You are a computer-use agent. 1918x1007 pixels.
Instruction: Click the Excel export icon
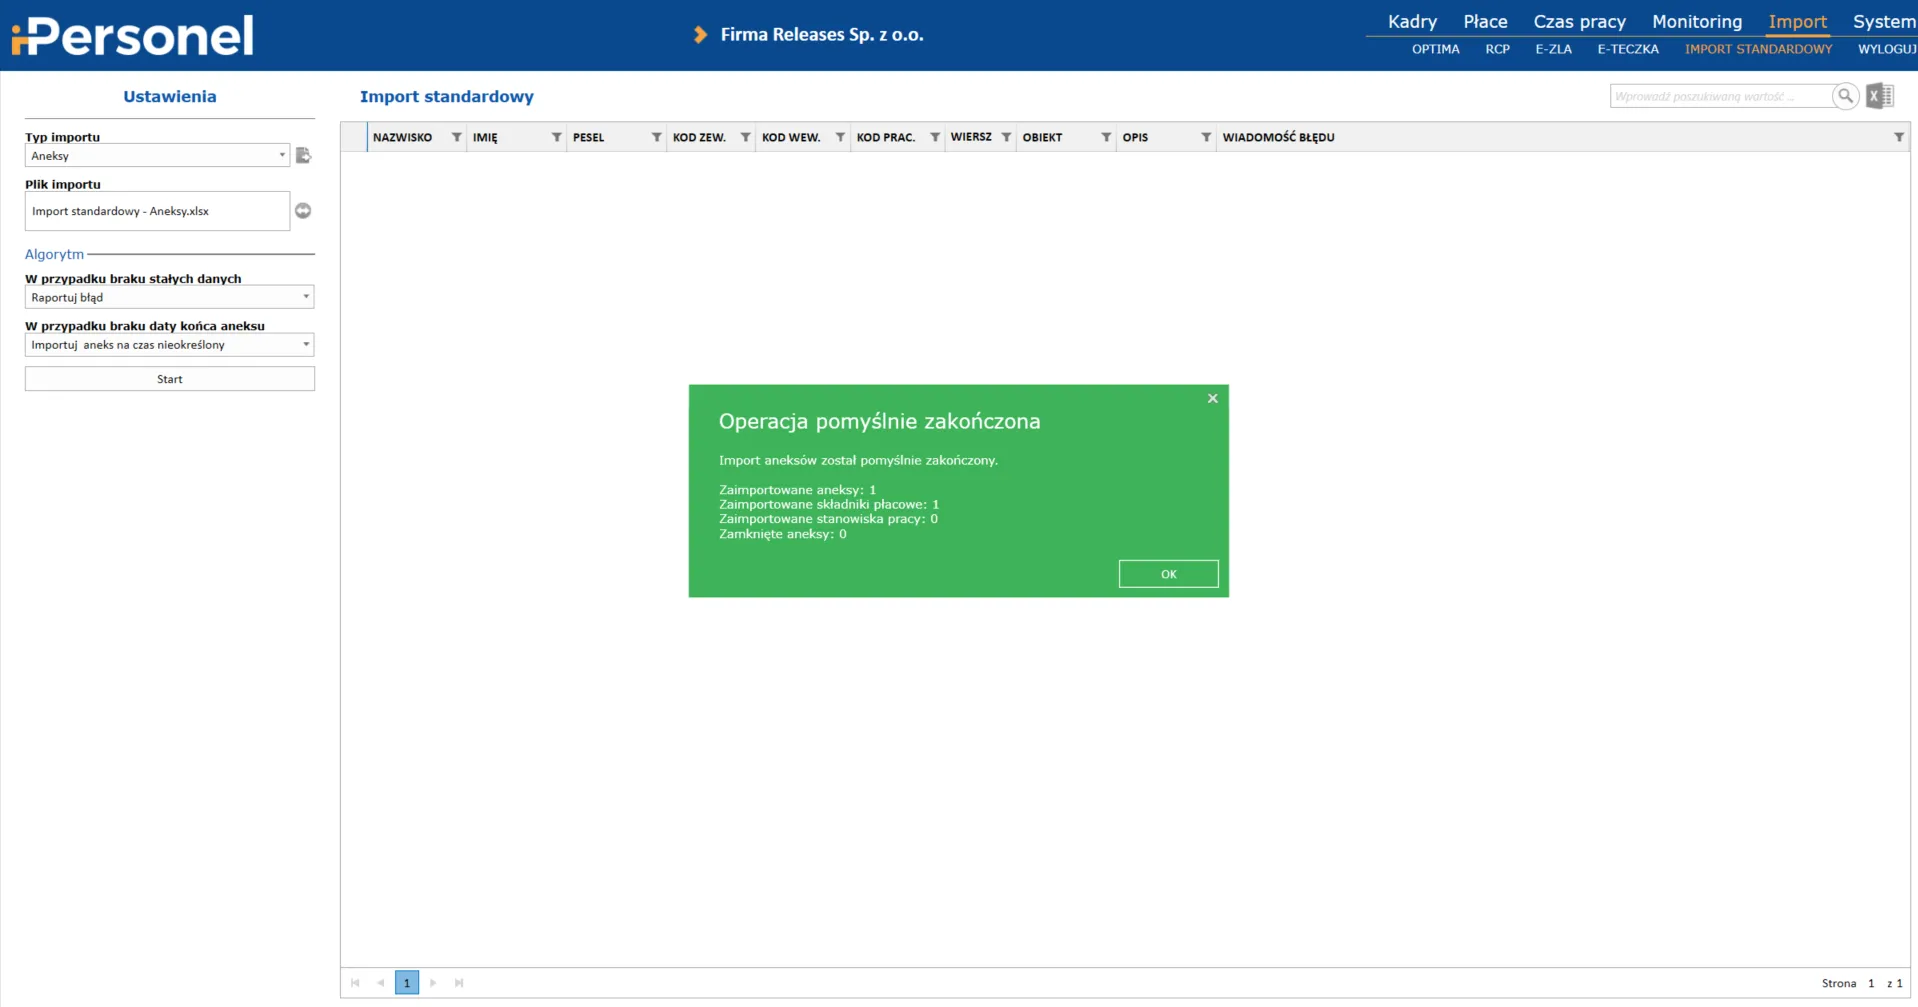(x=1880, y=96)
